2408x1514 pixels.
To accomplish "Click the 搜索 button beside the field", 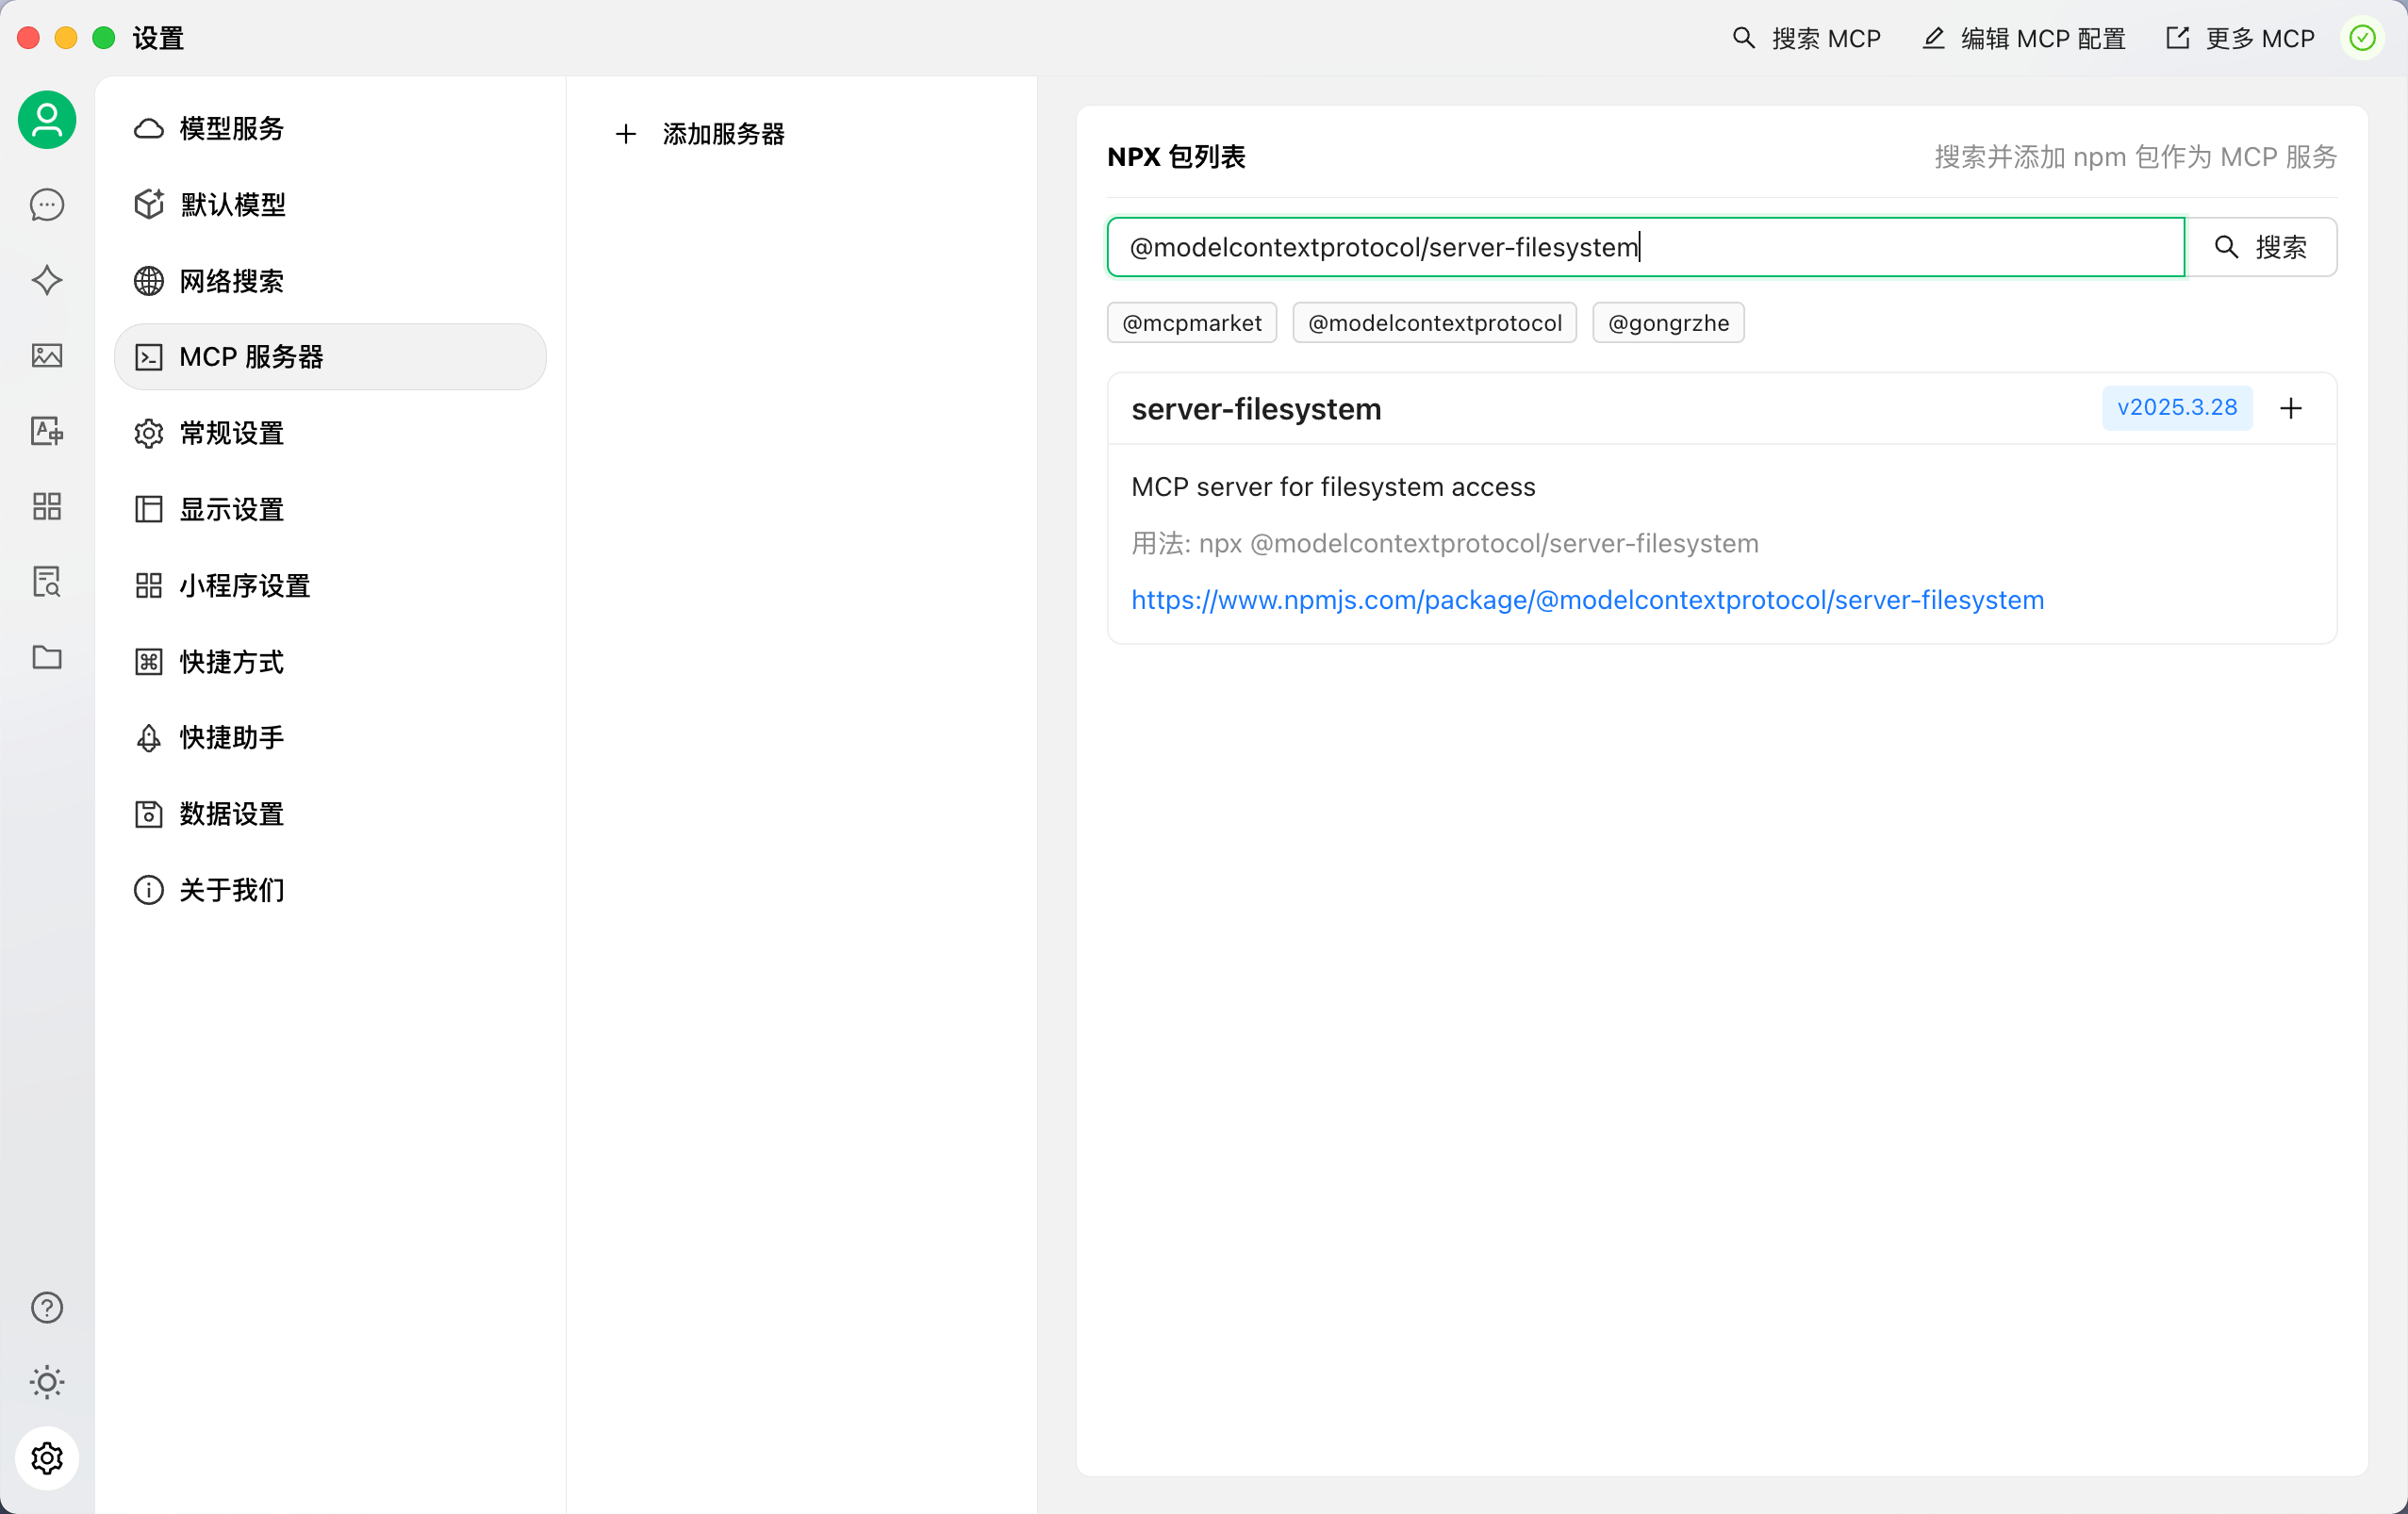I will coord(2260,247).
